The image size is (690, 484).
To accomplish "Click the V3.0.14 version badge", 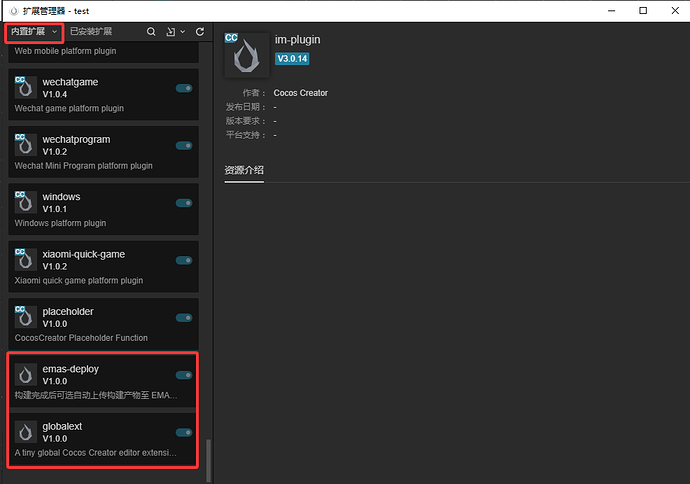I will [292, 59].
